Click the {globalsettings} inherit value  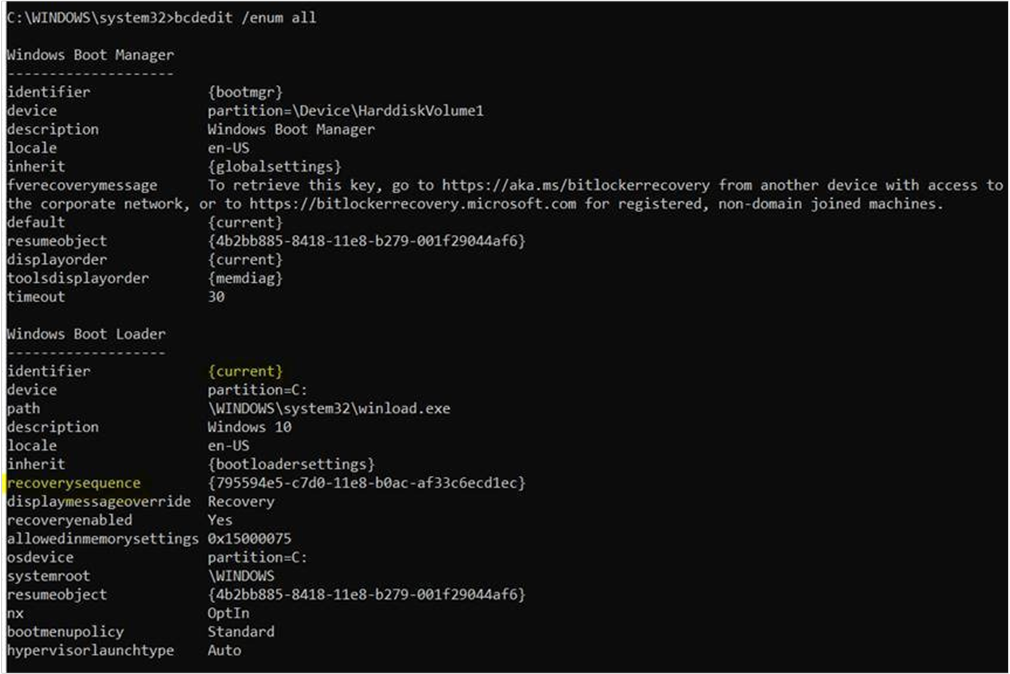274,166
